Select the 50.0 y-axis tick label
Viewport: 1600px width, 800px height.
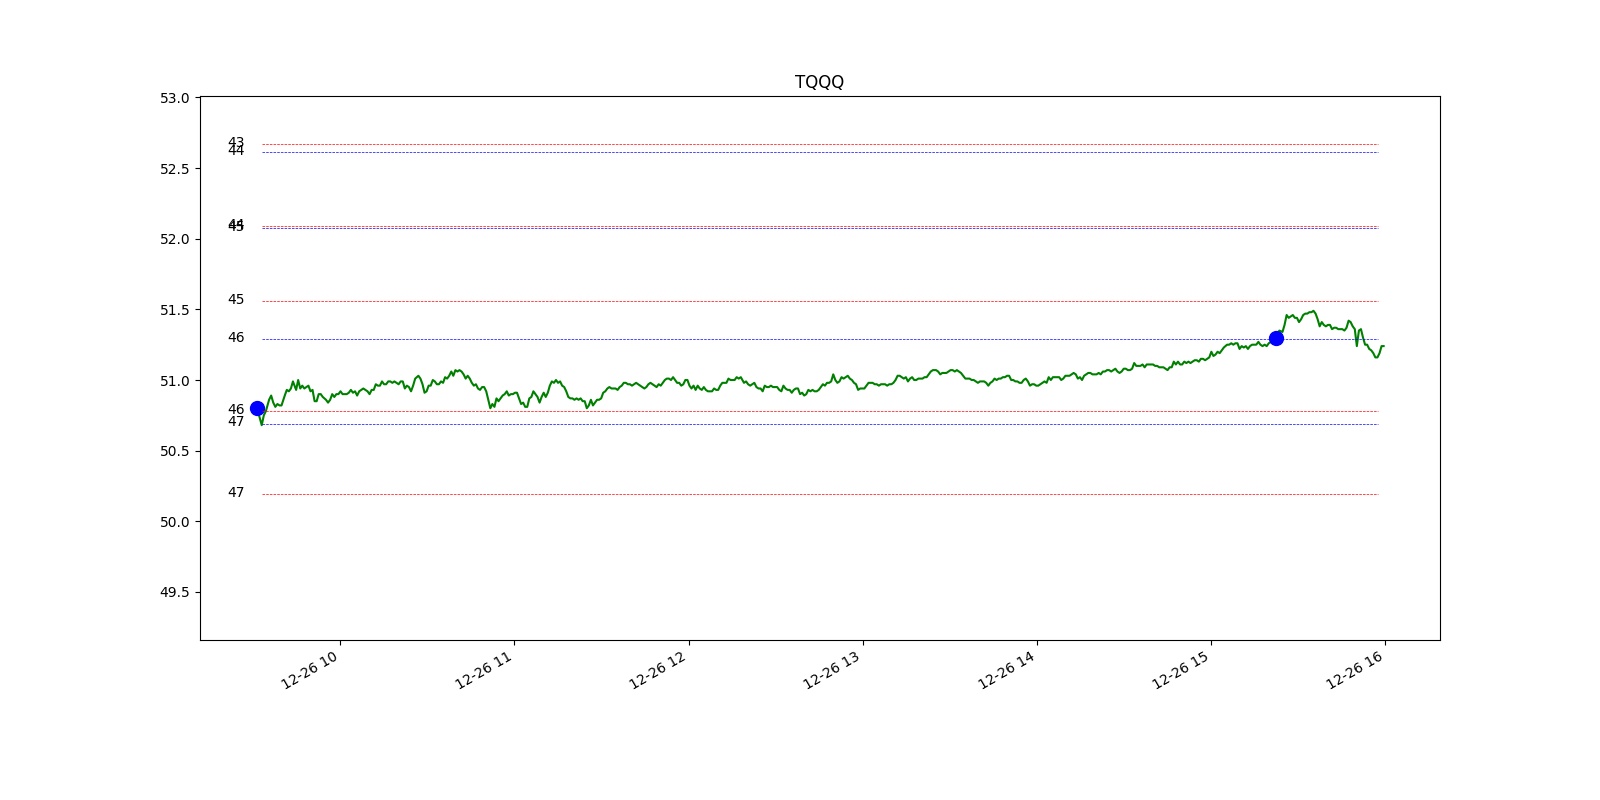coord(174,522)
